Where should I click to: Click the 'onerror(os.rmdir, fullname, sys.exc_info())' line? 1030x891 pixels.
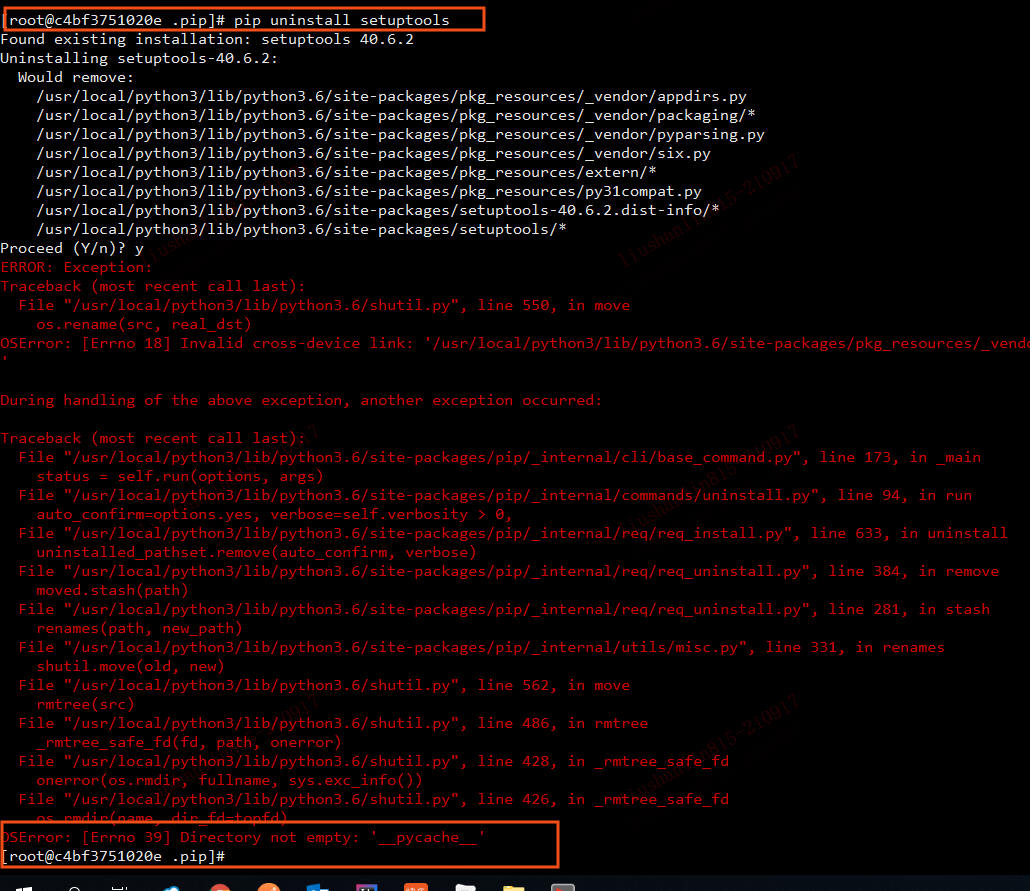(x=229, y=782)
